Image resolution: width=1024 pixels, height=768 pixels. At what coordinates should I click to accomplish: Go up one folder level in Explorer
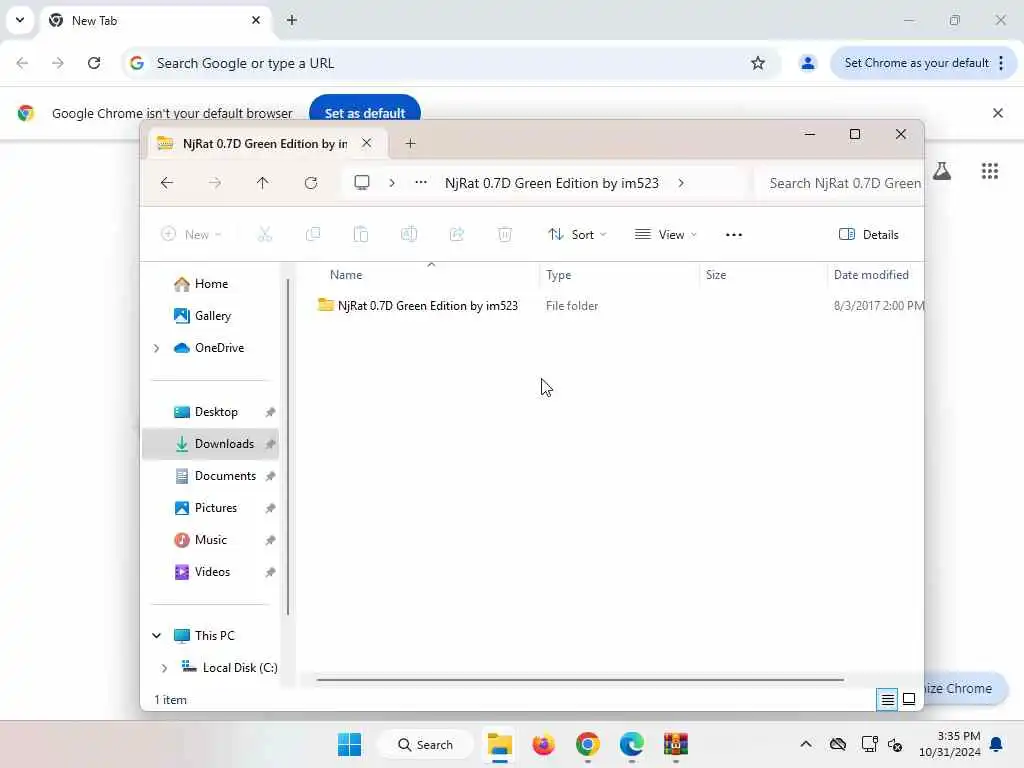point(263,183)
